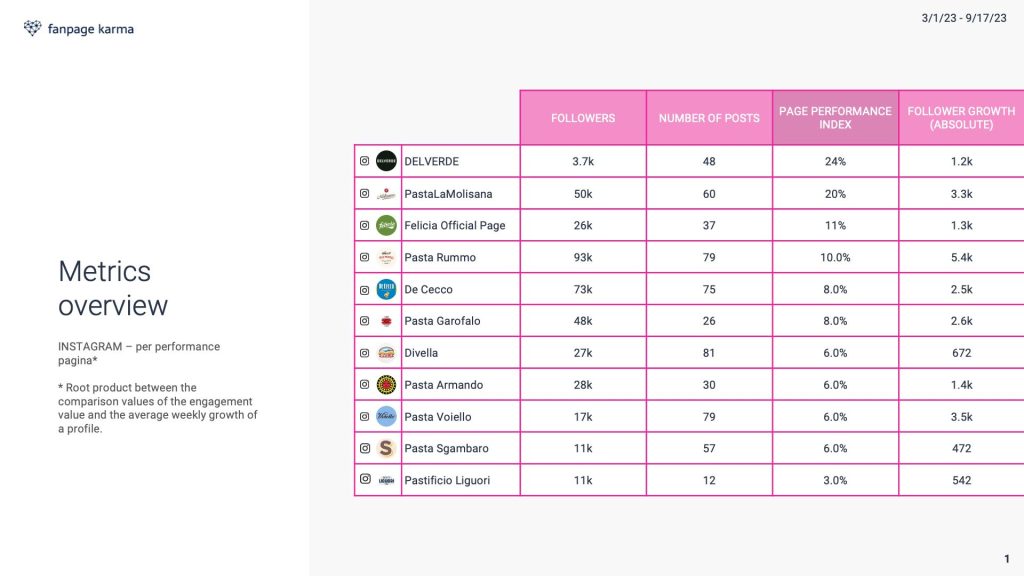Click the Felicia Official Page green avatar

coord(386,225)
